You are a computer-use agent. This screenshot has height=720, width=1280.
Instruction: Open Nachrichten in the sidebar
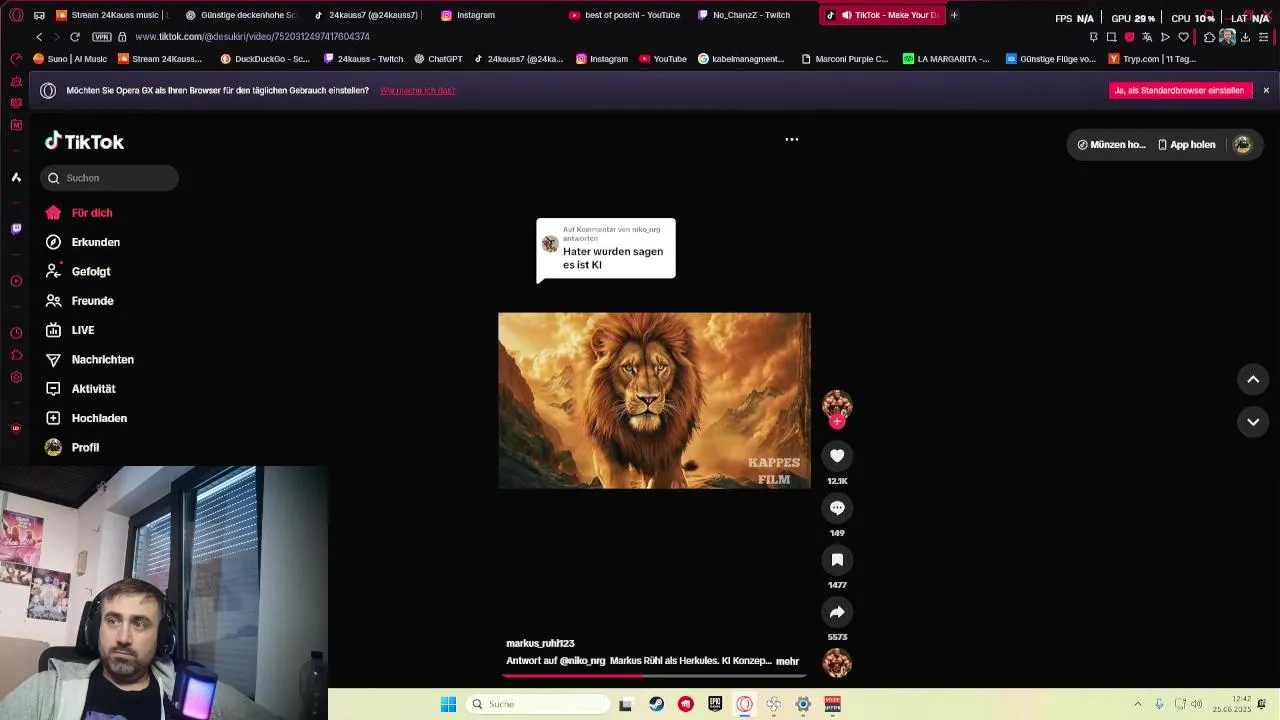point(89,359)
